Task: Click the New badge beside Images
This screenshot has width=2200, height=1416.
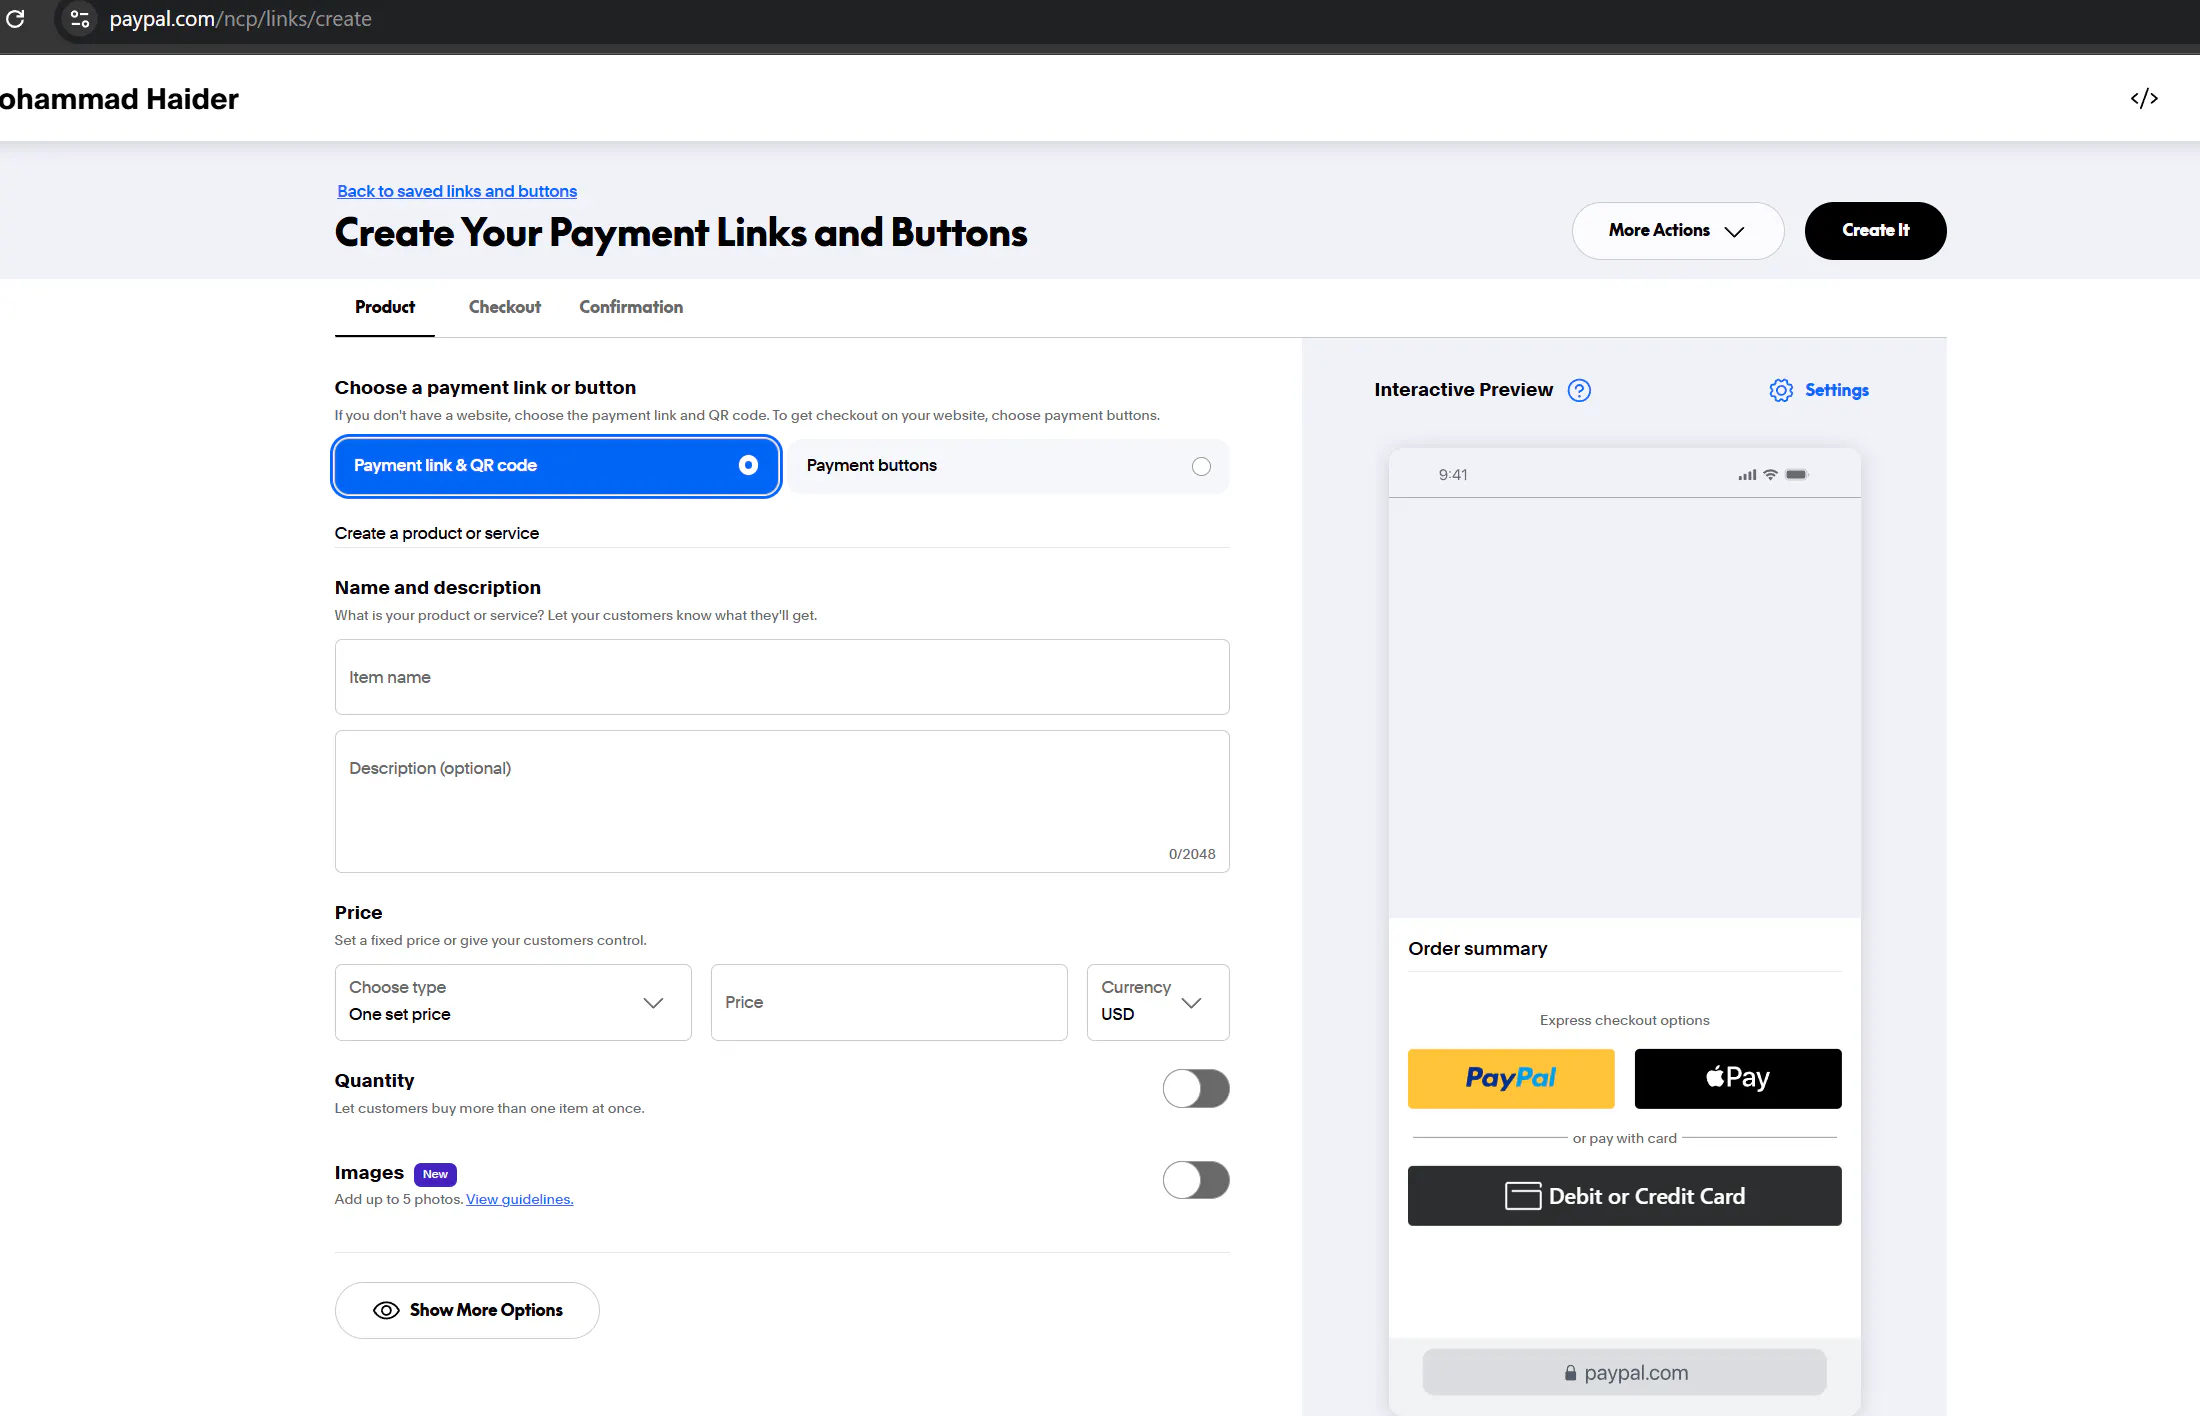Action: (435, 1174)
